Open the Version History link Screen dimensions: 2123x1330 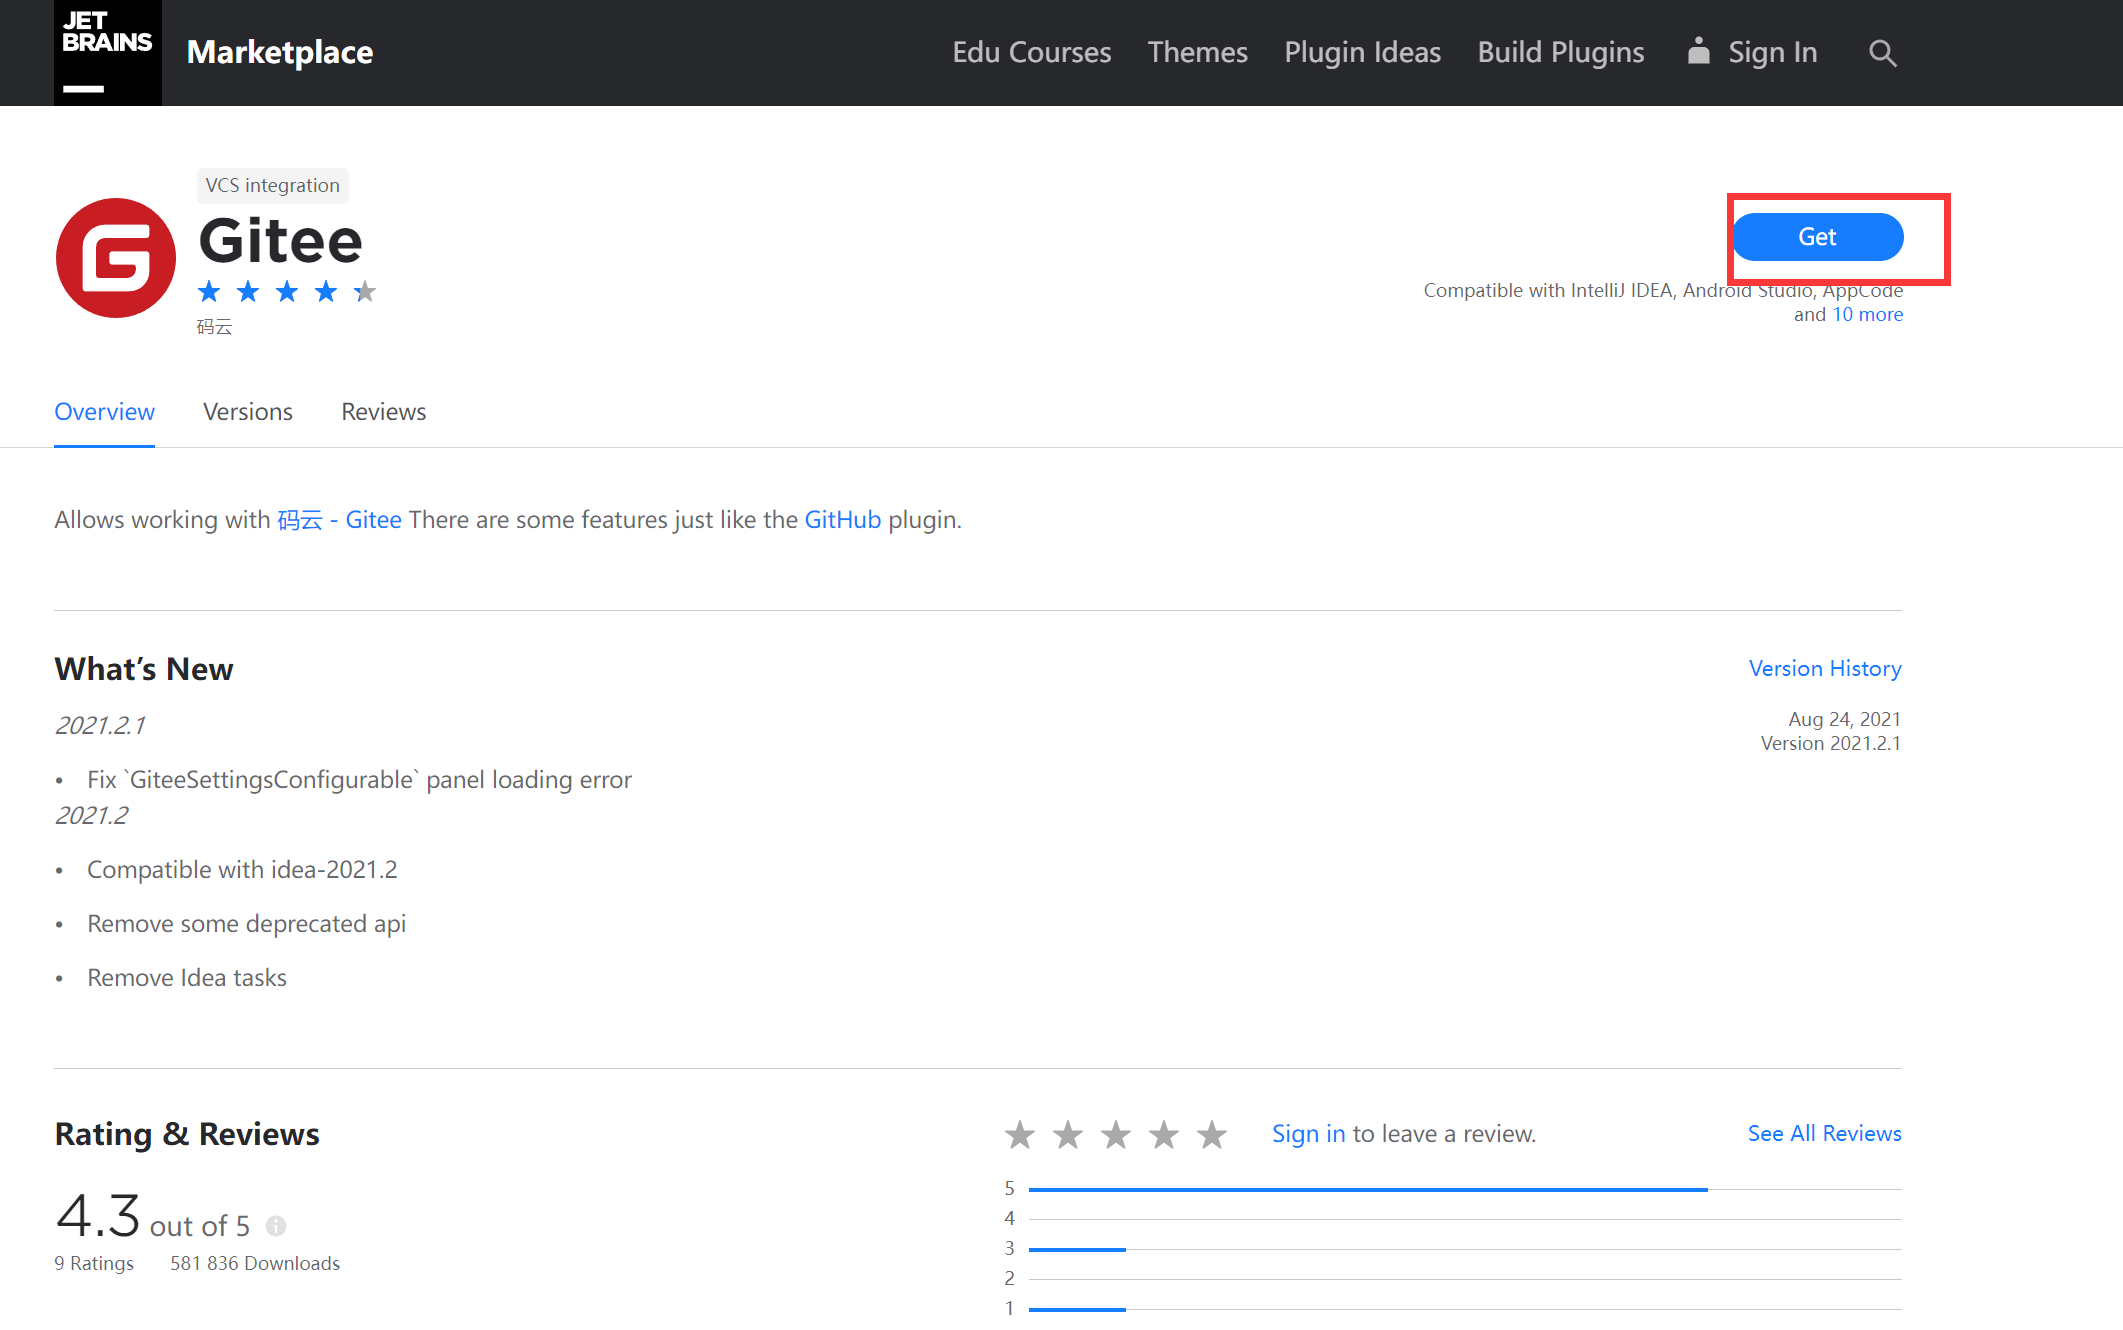point(1824,667)
